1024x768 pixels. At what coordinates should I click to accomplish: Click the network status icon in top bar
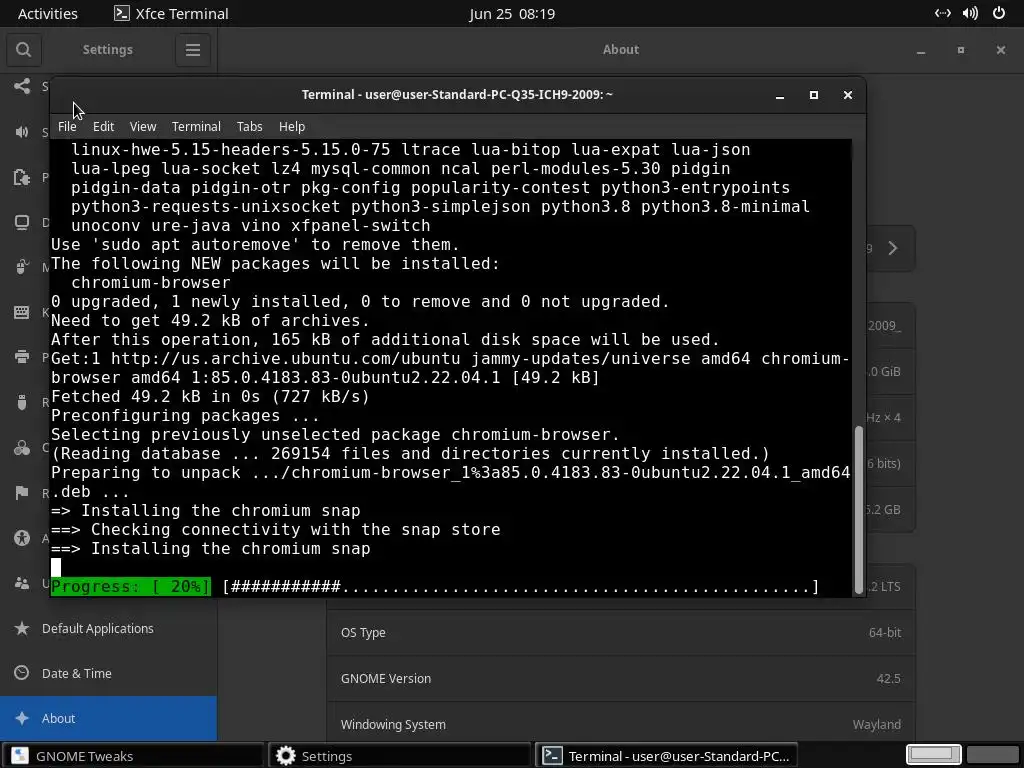coord(942,13)
